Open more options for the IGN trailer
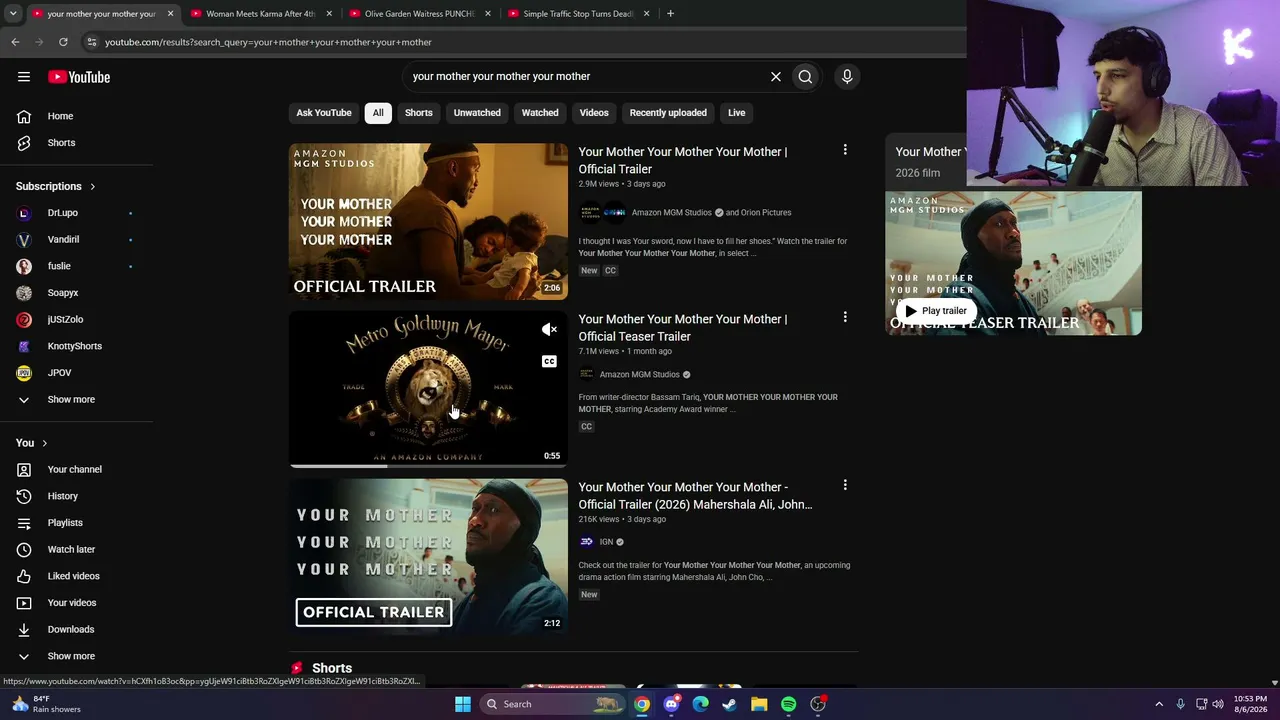Image resolution: width=1280 pixels, height=720 pixels. pyautogui.click(x=845, y=485)
